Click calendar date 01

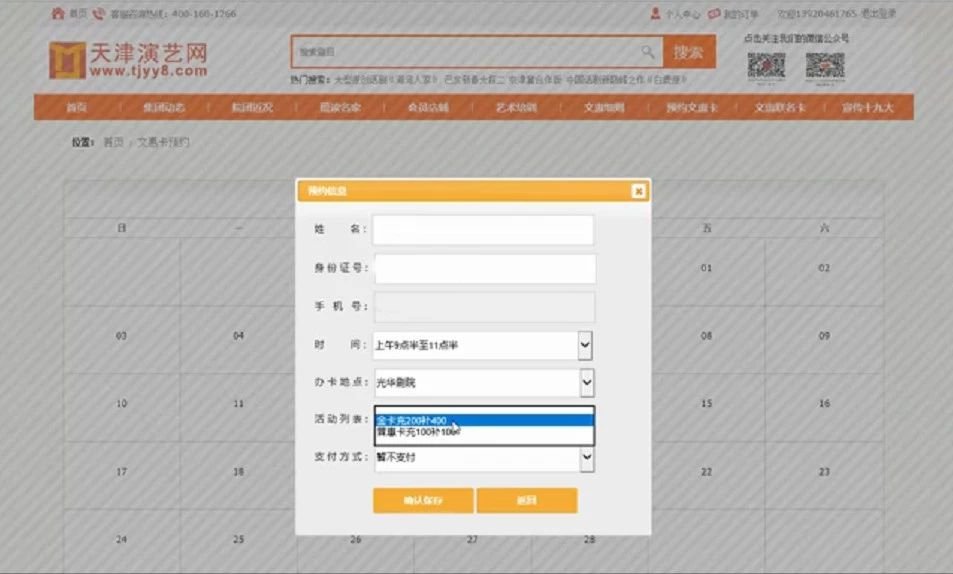(x=706, y=268)
